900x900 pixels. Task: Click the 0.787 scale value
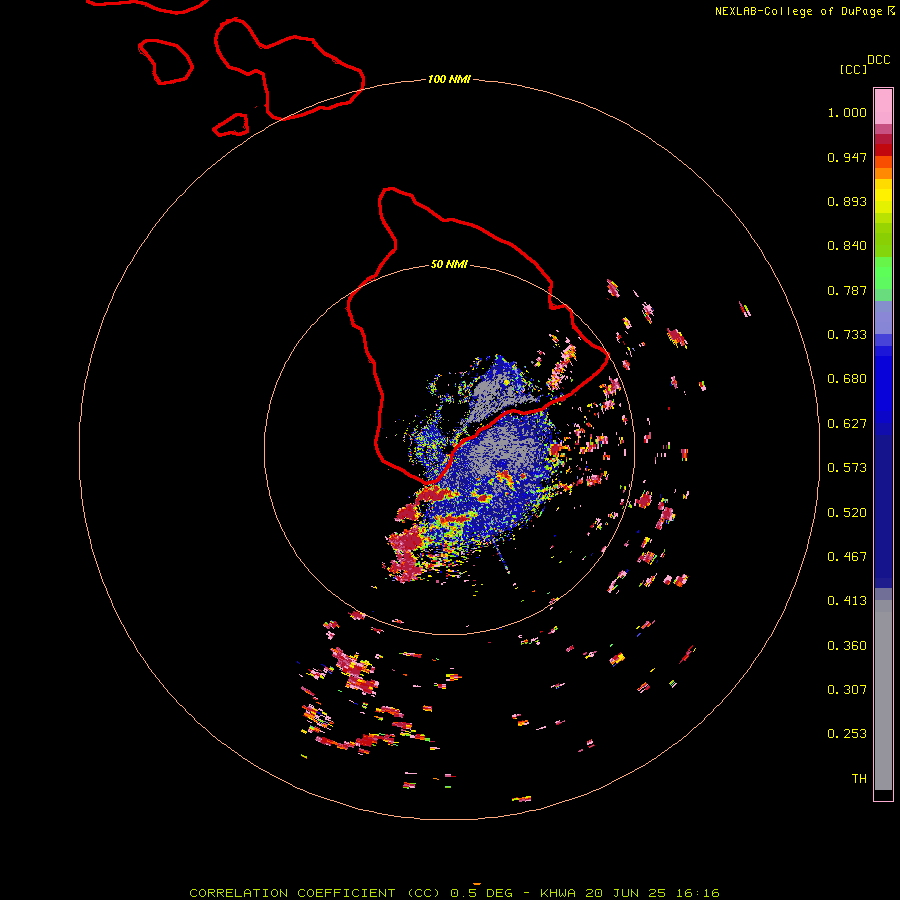[847, 290]
